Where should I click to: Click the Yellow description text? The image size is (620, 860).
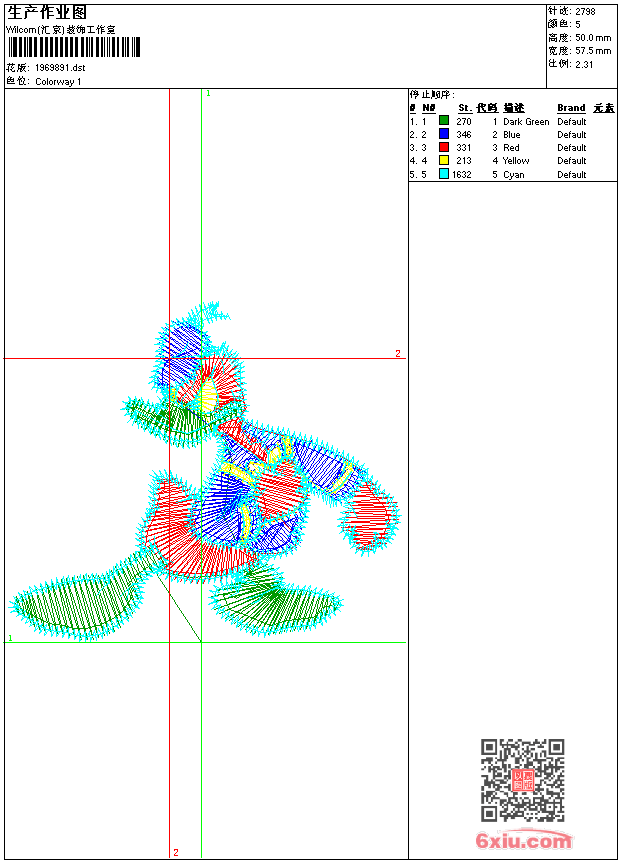[x=516, y=161]
